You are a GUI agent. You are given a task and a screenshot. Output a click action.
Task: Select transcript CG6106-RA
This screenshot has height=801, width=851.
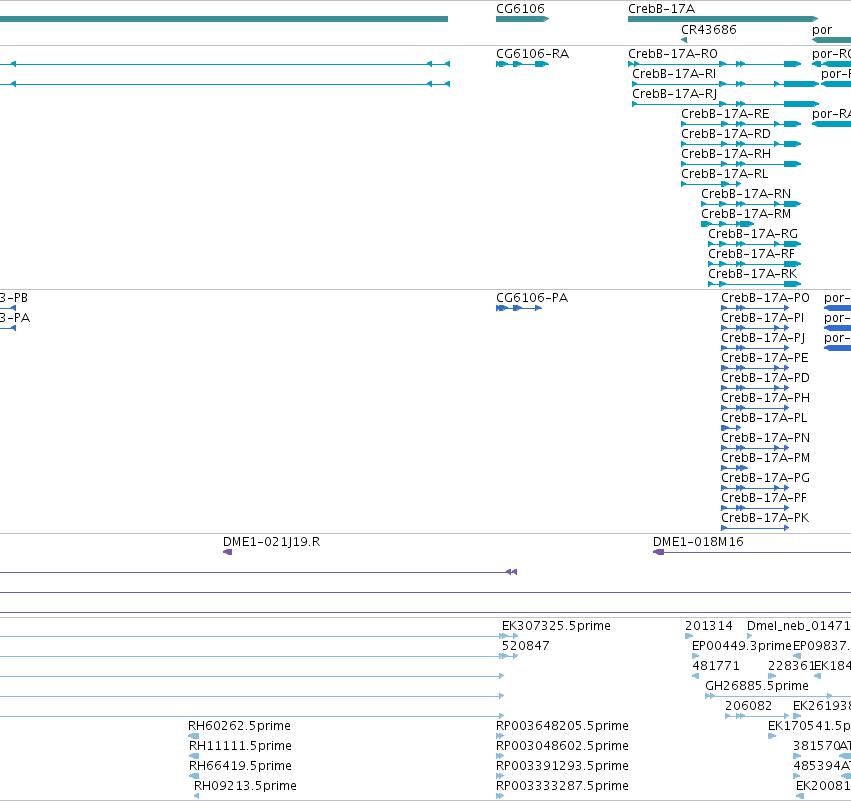(532, 54)
